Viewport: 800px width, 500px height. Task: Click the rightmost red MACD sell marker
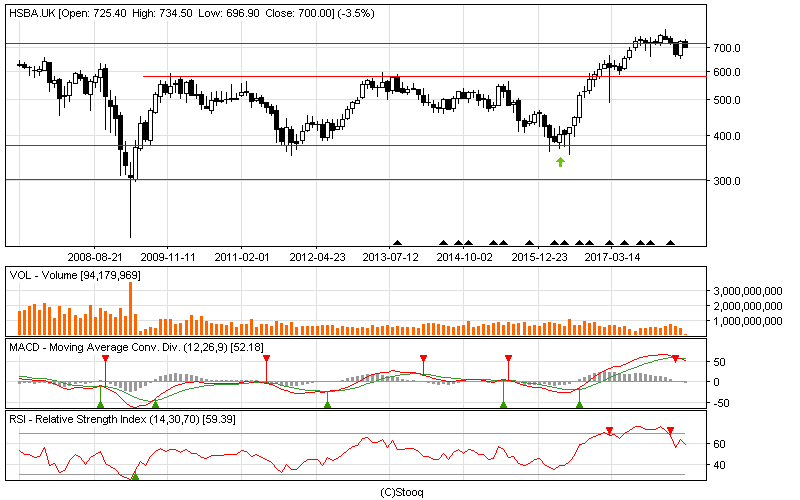point(675,359)
